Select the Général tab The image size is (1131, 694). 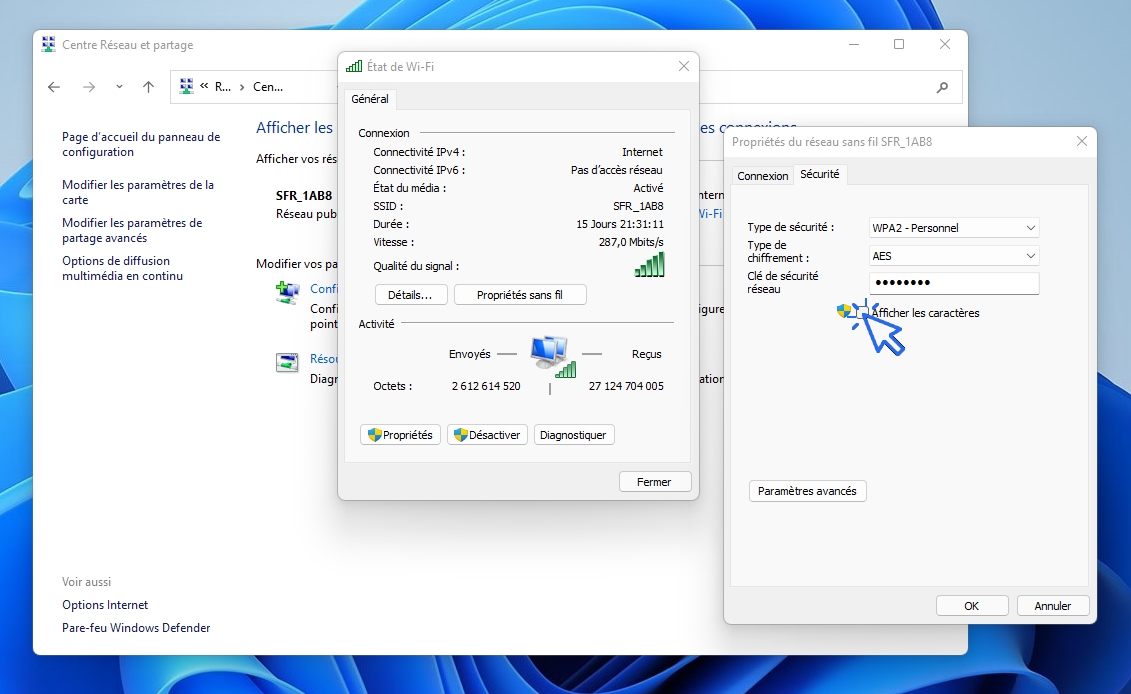[369, 99]
